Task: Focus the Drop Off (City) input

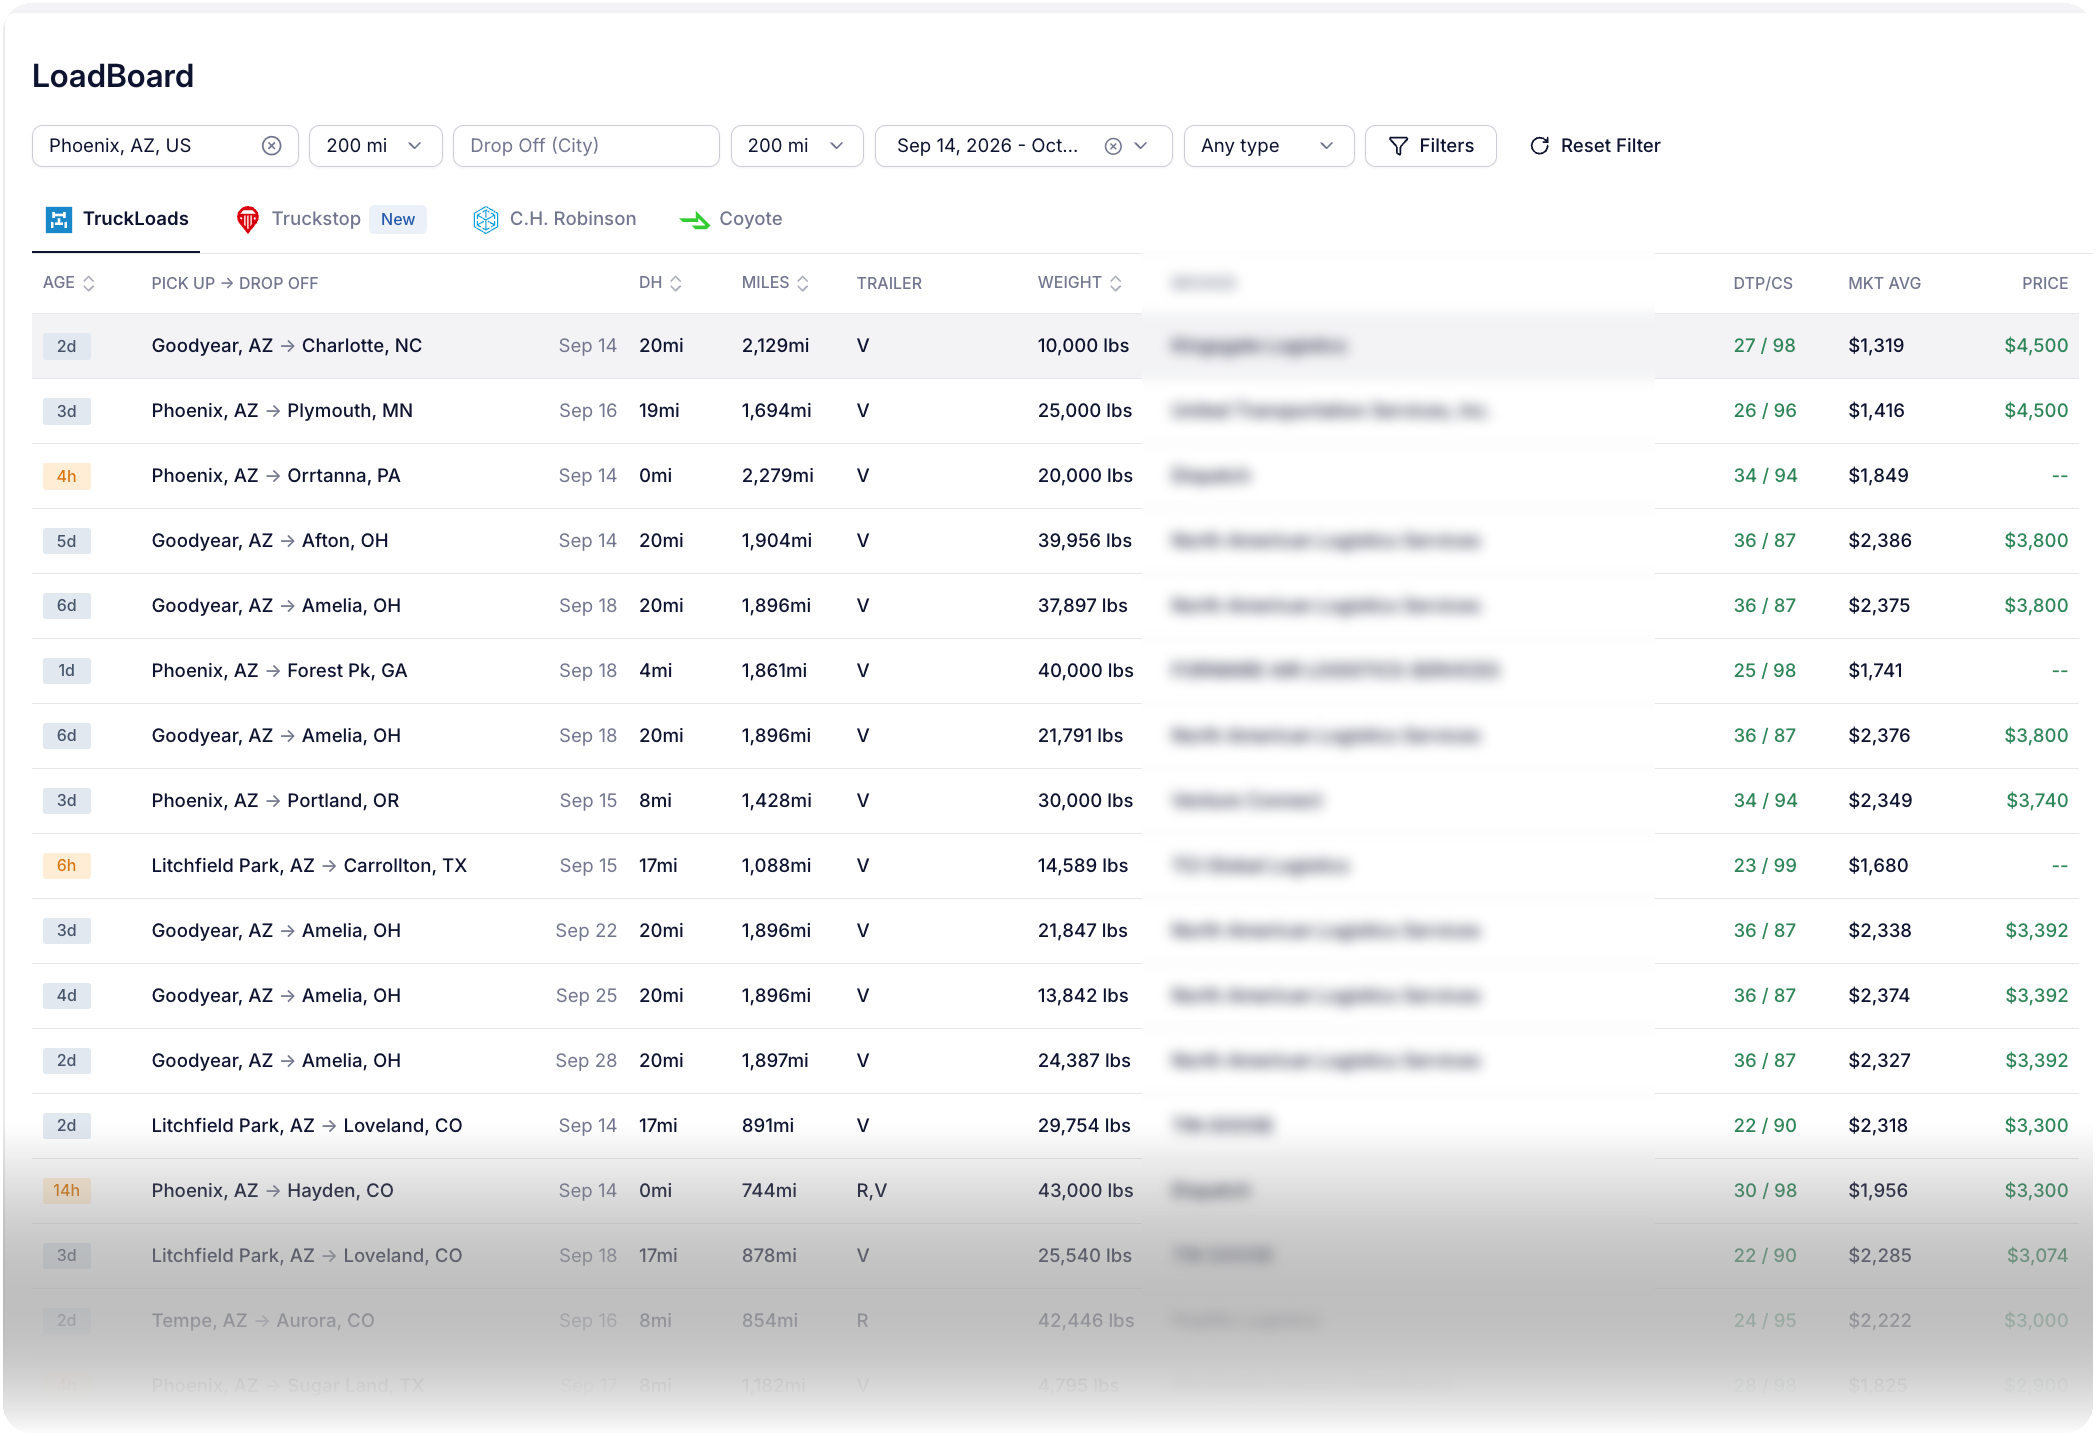Action: pyautogui.click(x=586, y=146)
